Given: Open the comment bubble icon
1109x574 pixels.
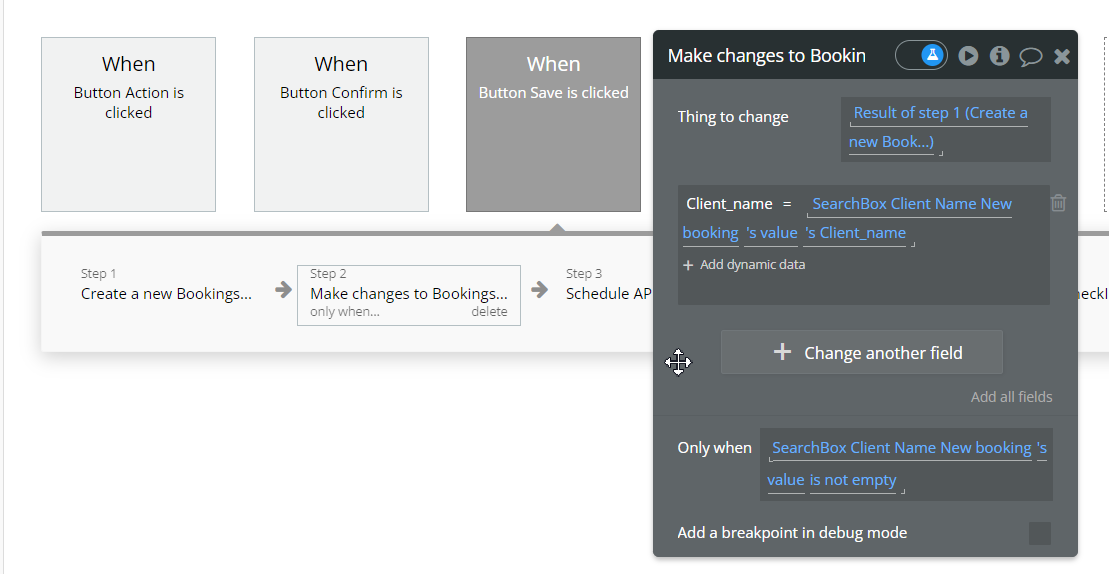Looking at the screenshot, I should coord(1030,57).
